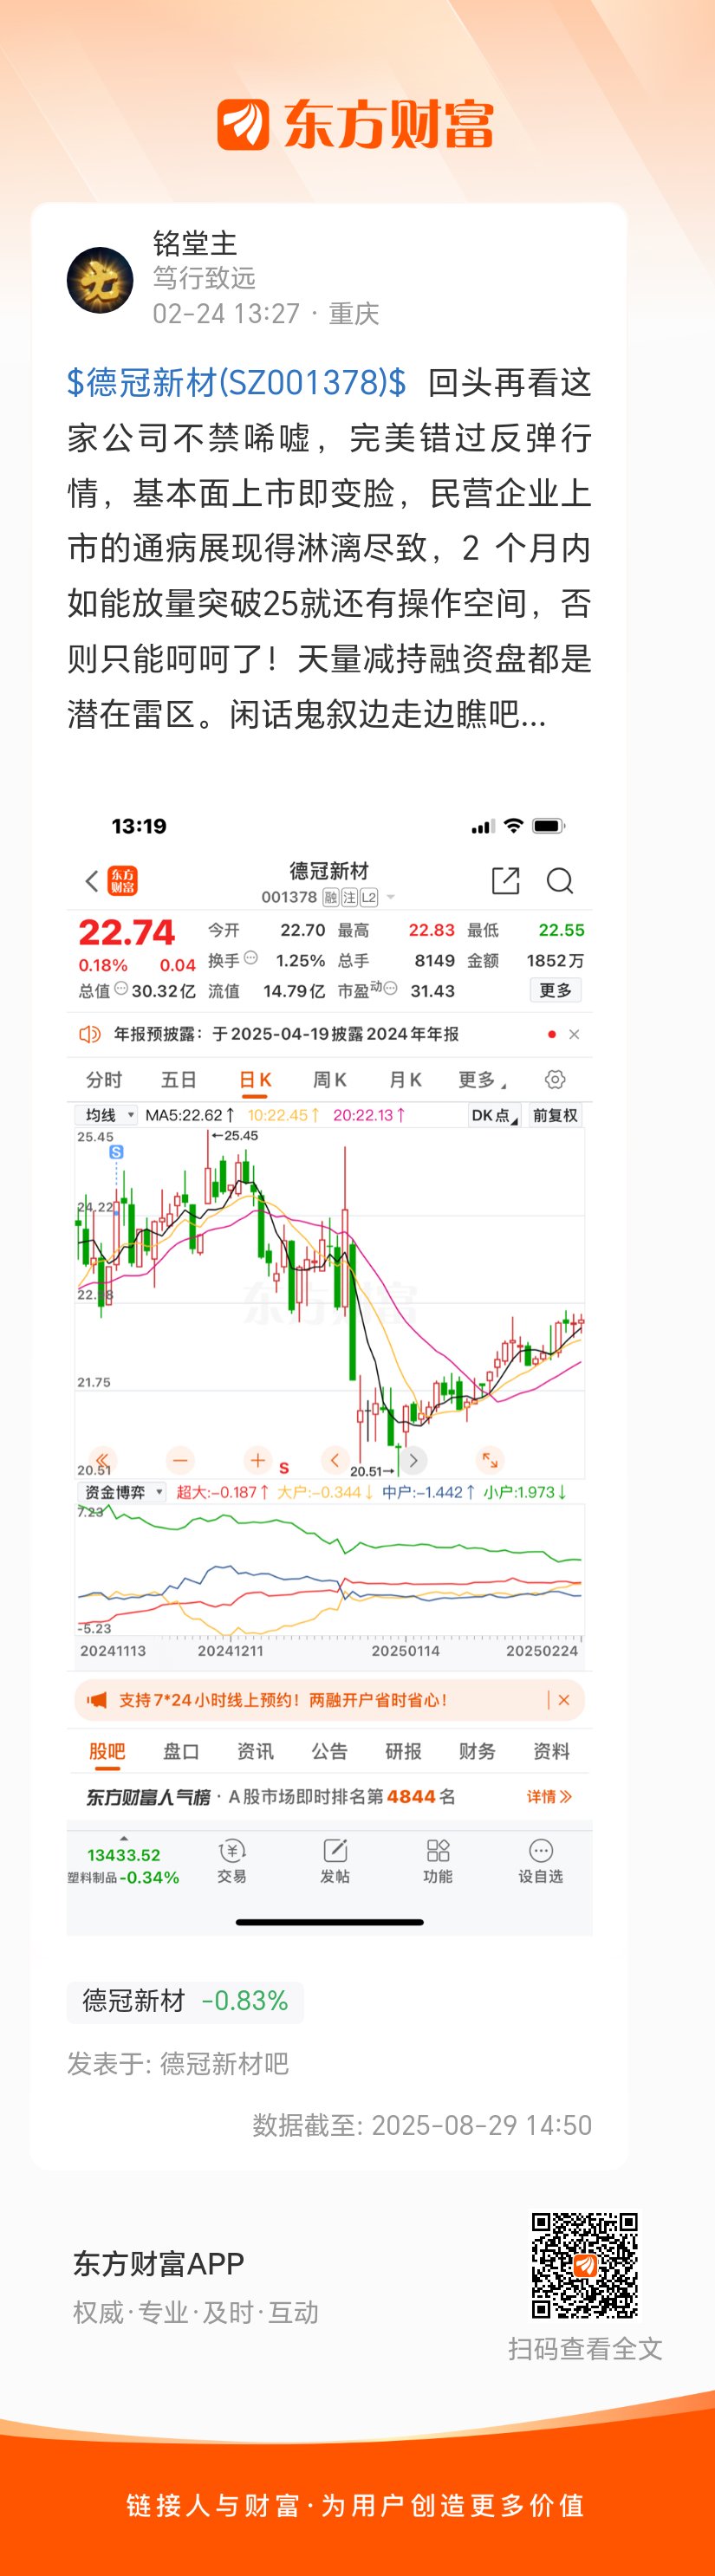Open 铭堂主 user avatar
The width and height of the screenshot is (715, 2576).
click(x=100, y=280)
